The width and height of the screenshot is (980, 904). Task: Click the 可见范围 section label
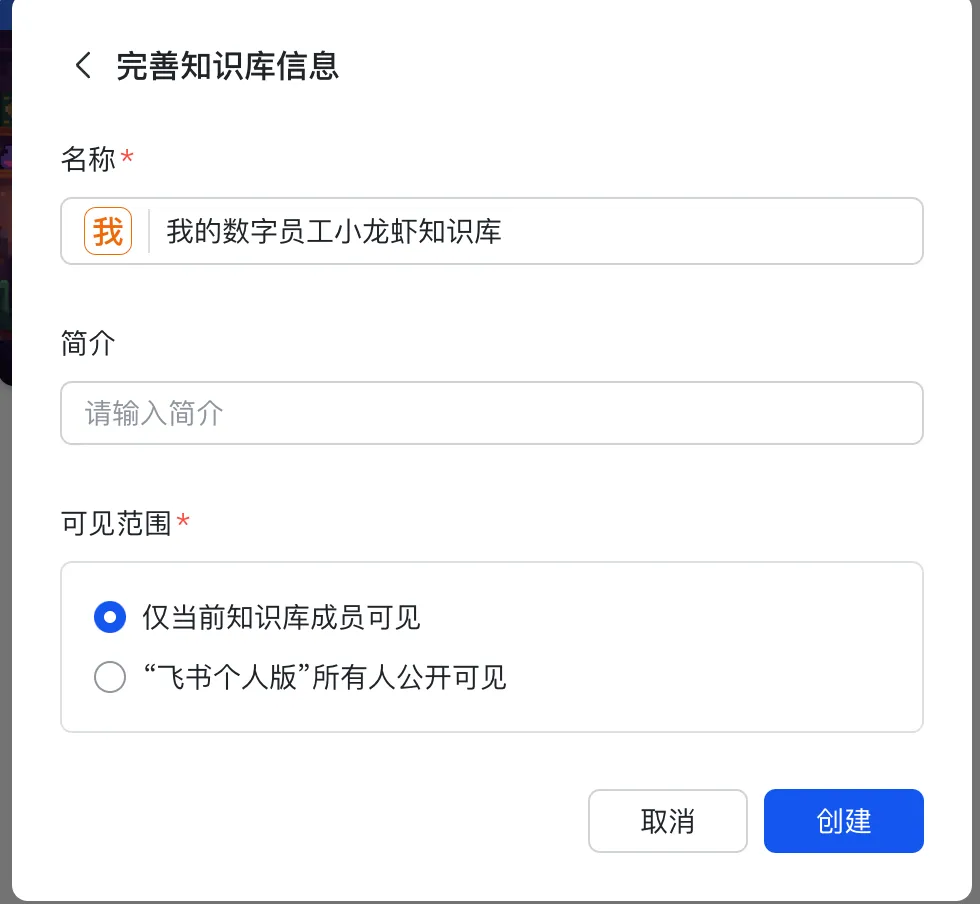click(x=116, y=523)
